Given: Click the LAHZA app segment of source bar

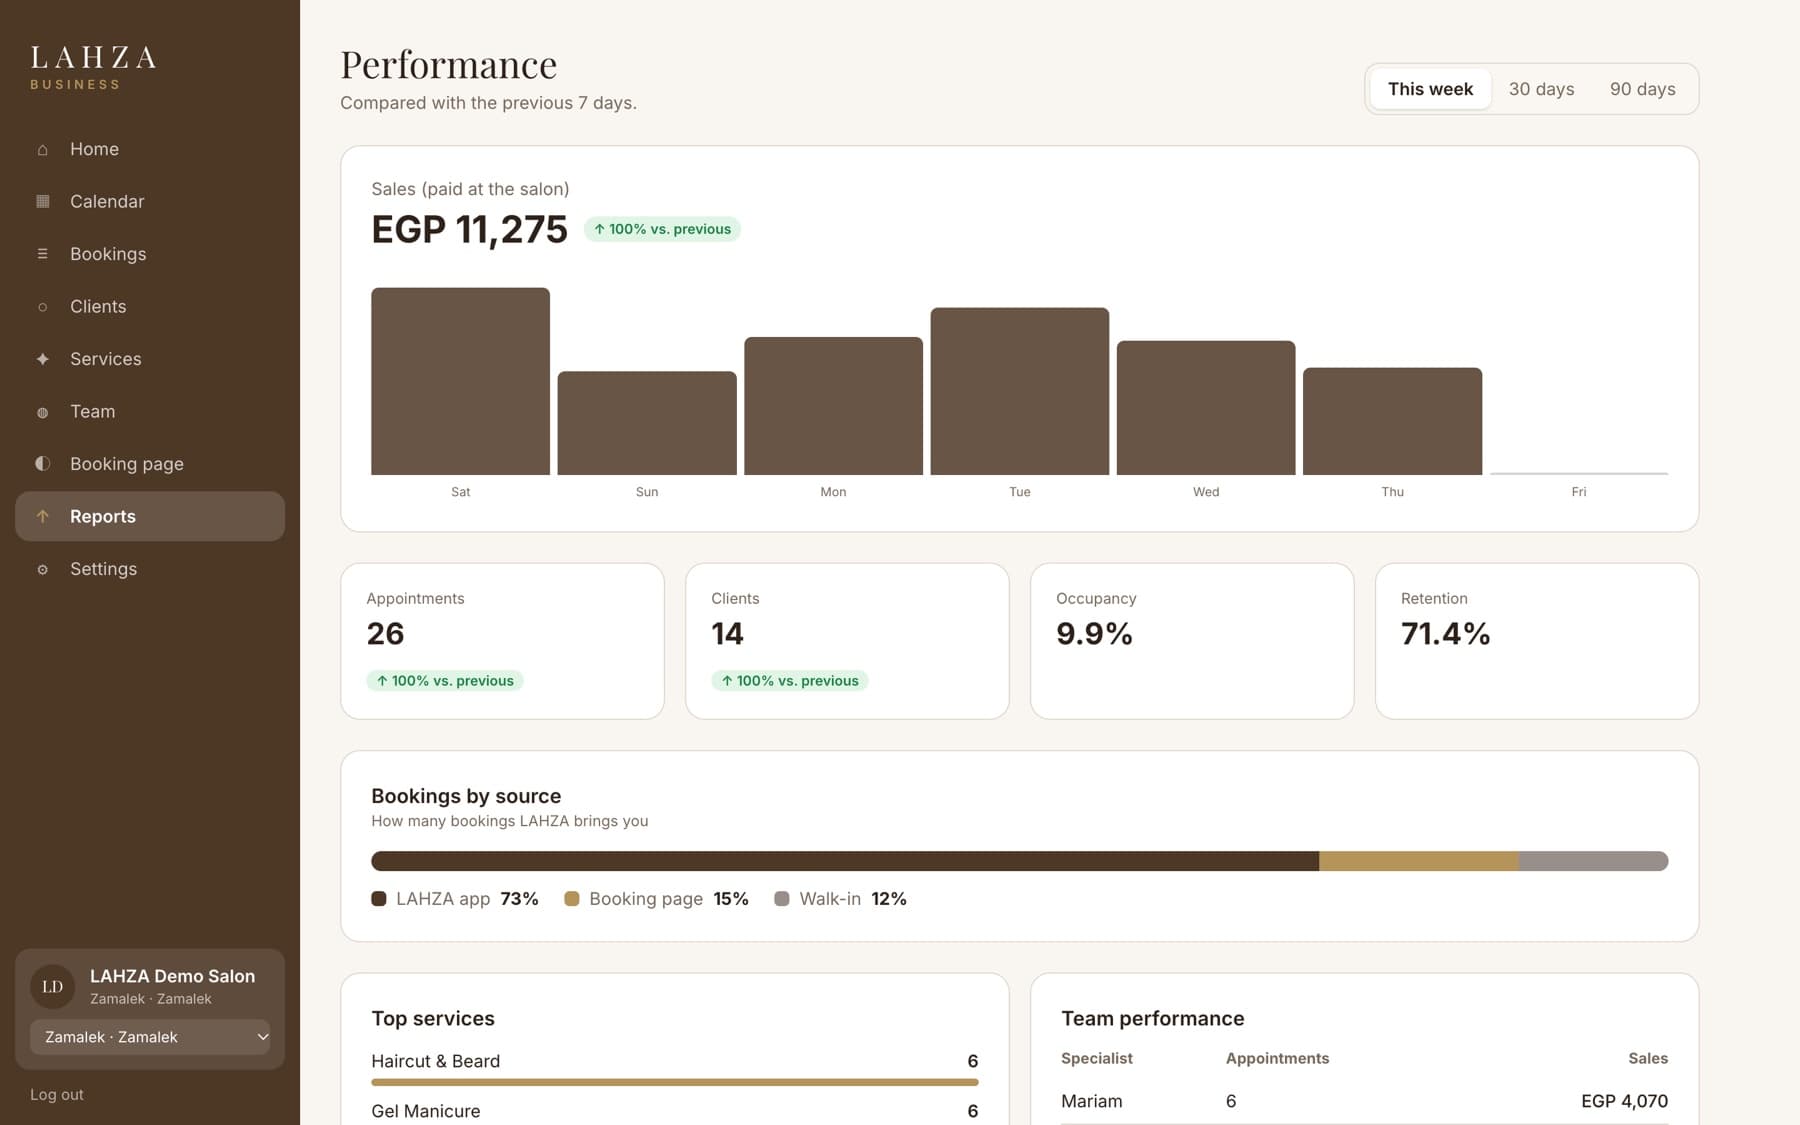Looking at the screenshot, I should pyautogui.click(x=845, y=861).
